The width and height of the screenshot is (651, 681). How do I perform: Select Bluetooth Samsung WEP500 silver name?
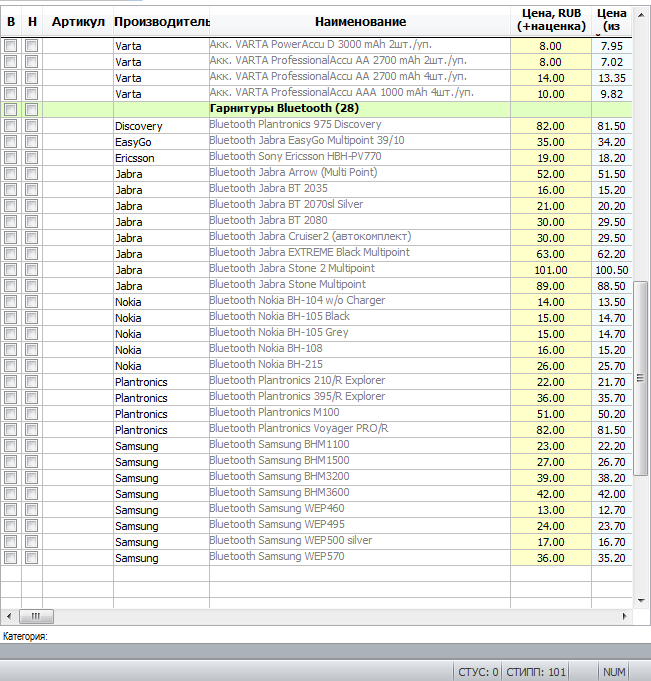pyautogui.click(x=291, y=541)
